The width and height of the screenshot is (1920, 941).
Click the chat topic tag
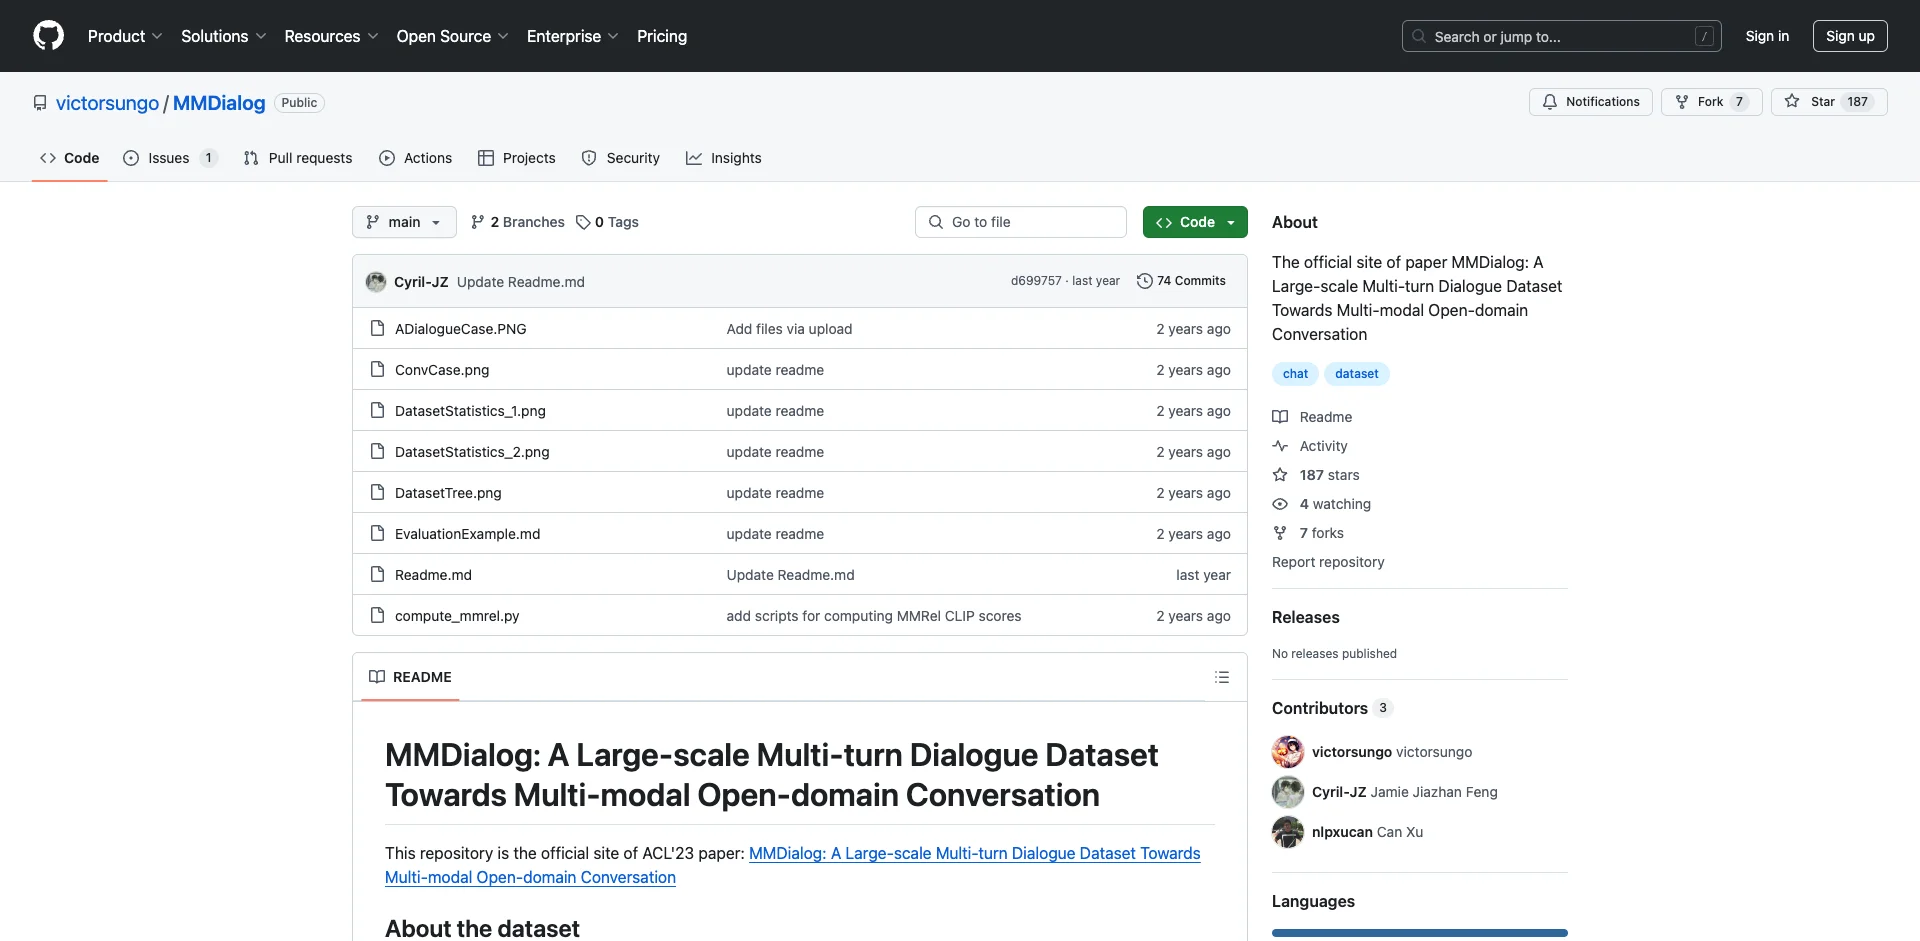[1295, 374]
